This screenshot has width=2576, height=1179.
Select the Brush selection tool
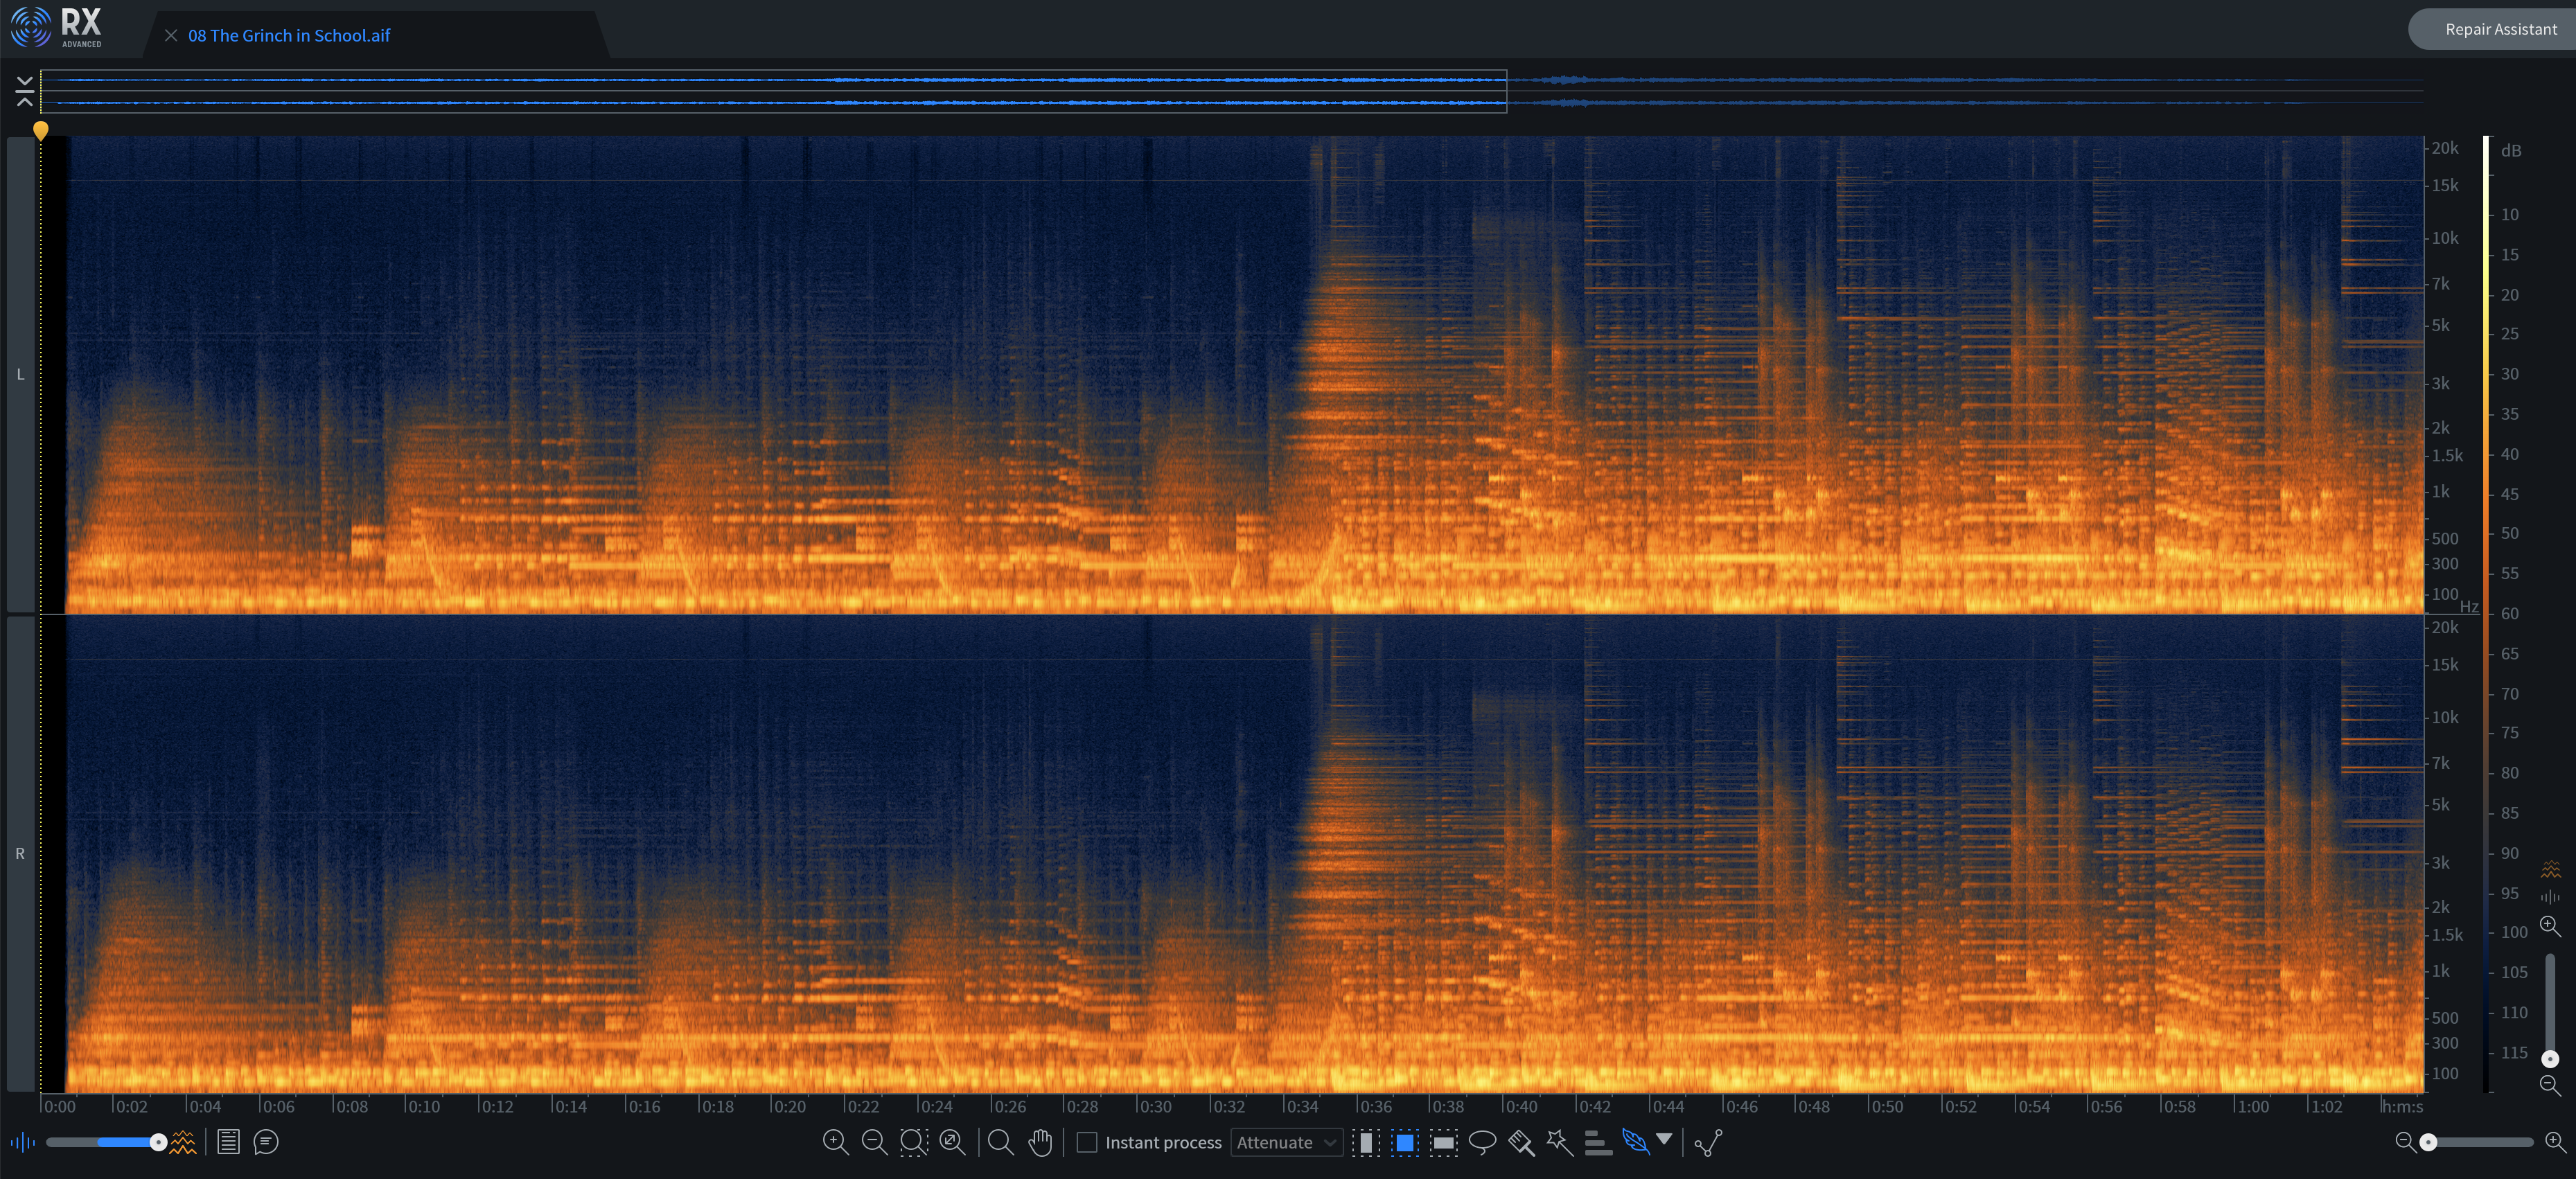tap(1521, 1142)
